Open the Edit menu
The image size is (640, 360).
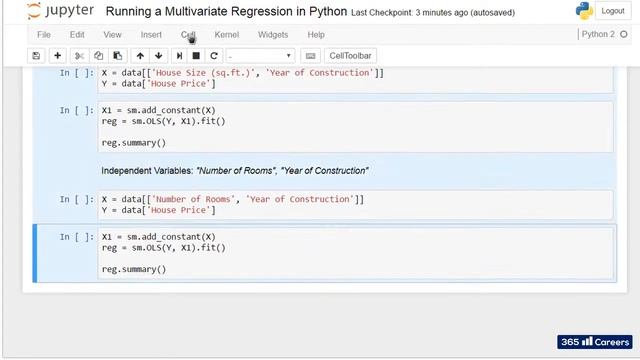coord(77,35)
